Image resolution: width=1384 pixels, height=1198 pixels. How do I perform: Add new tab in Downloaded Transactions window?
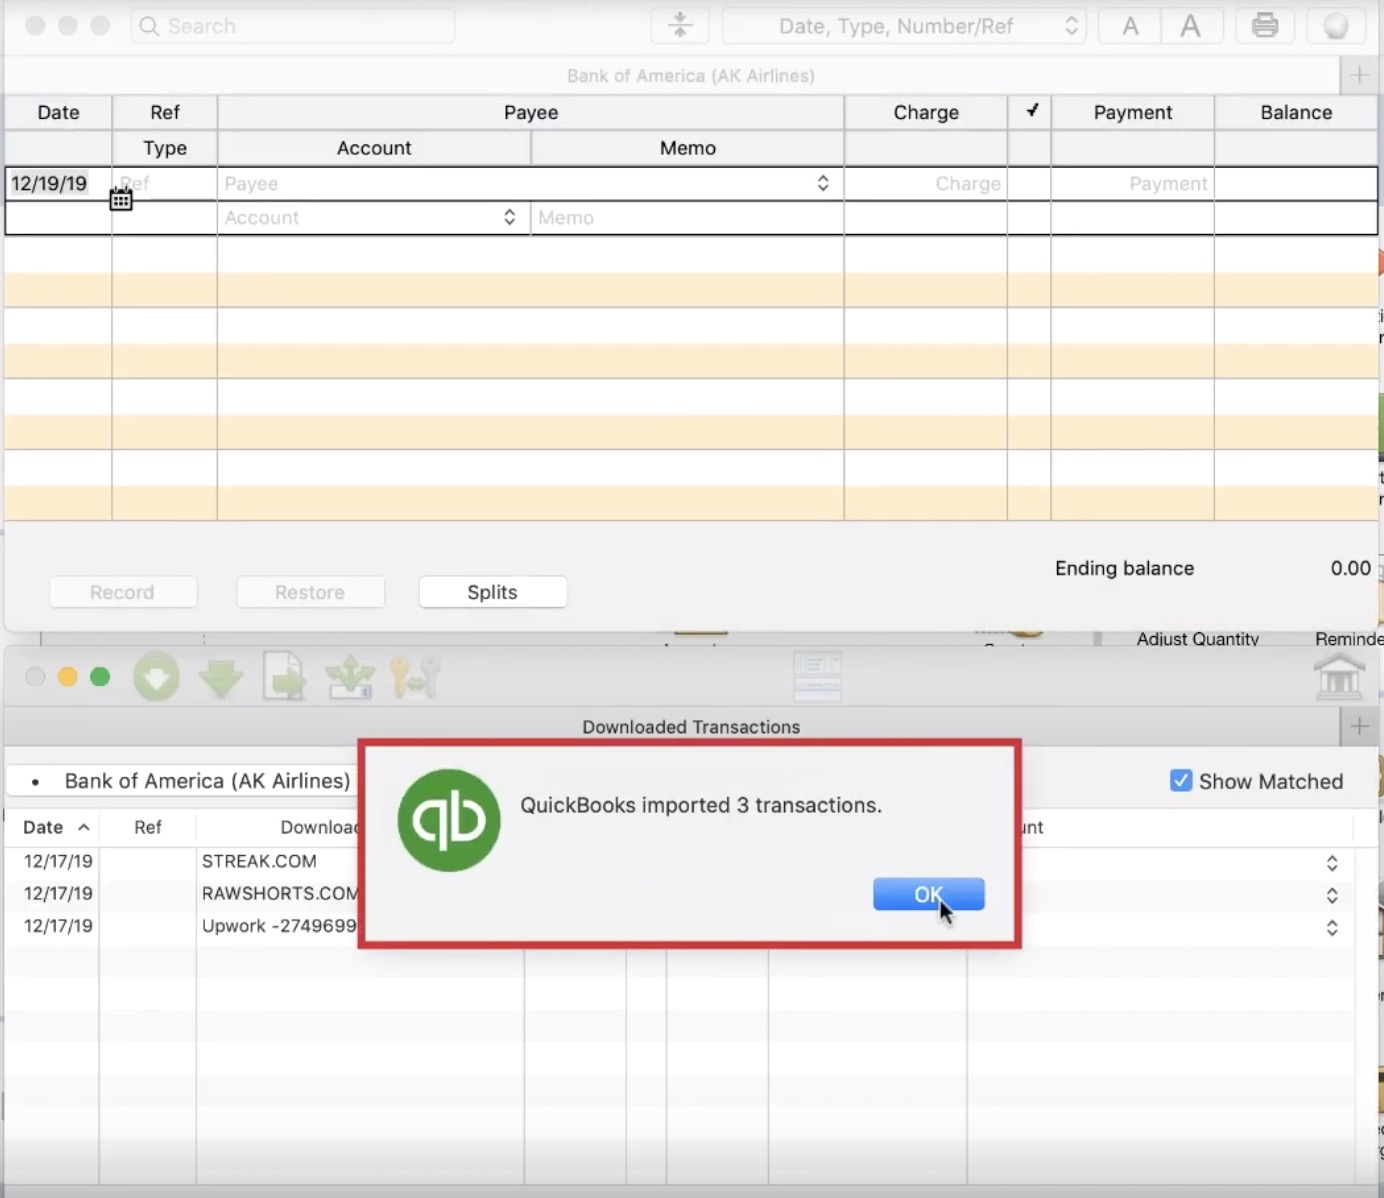1359,726
